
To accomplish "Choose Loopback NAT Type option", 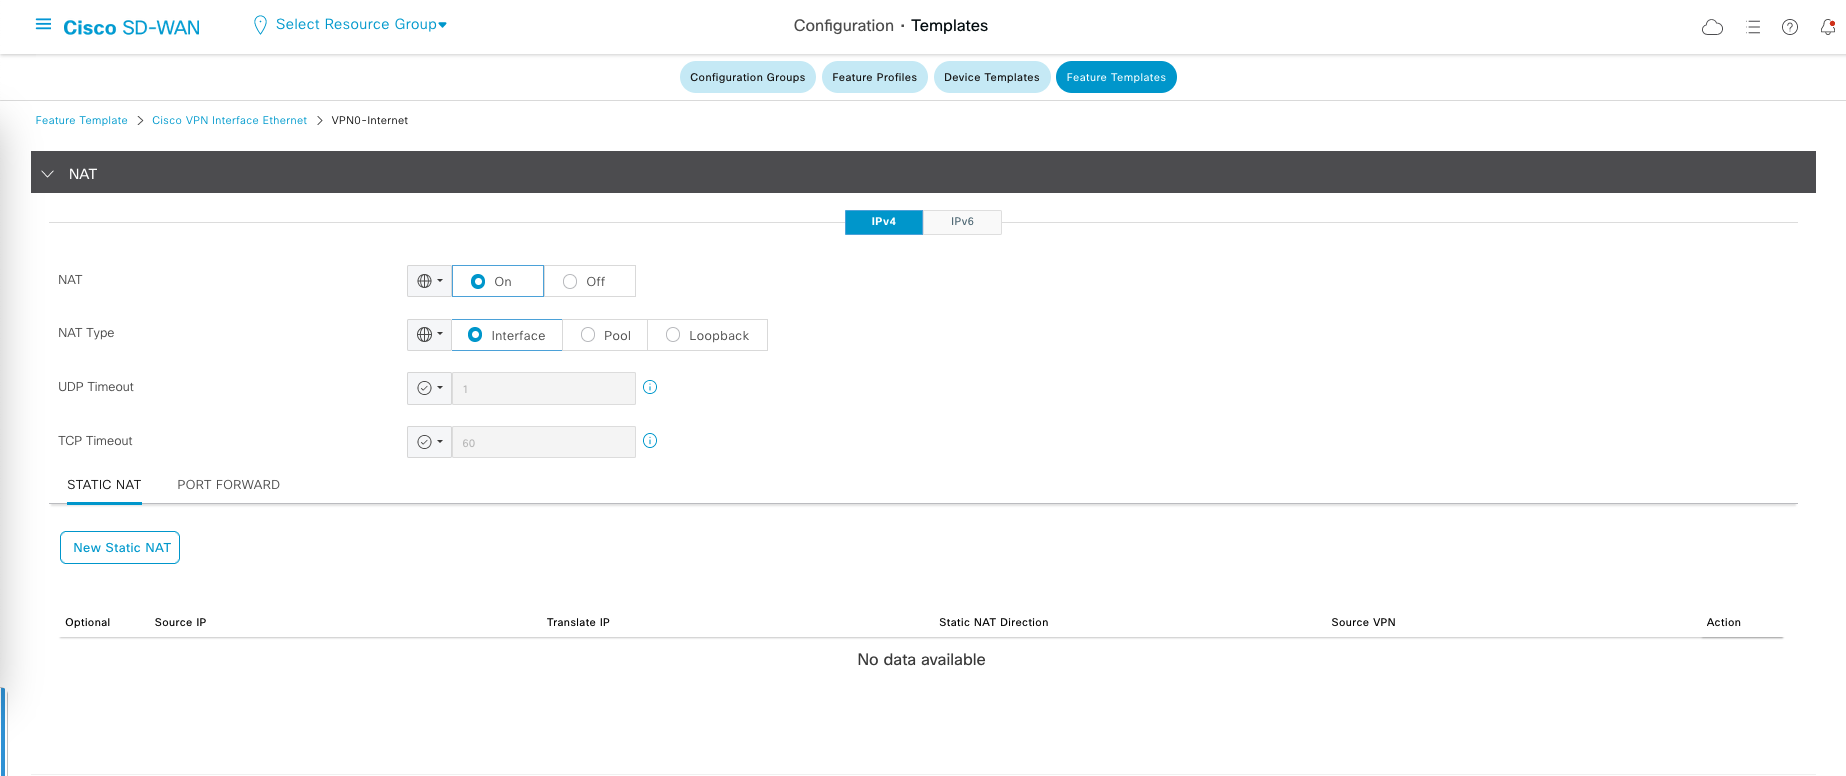I will pyautogui.click(x=674, y=335).
